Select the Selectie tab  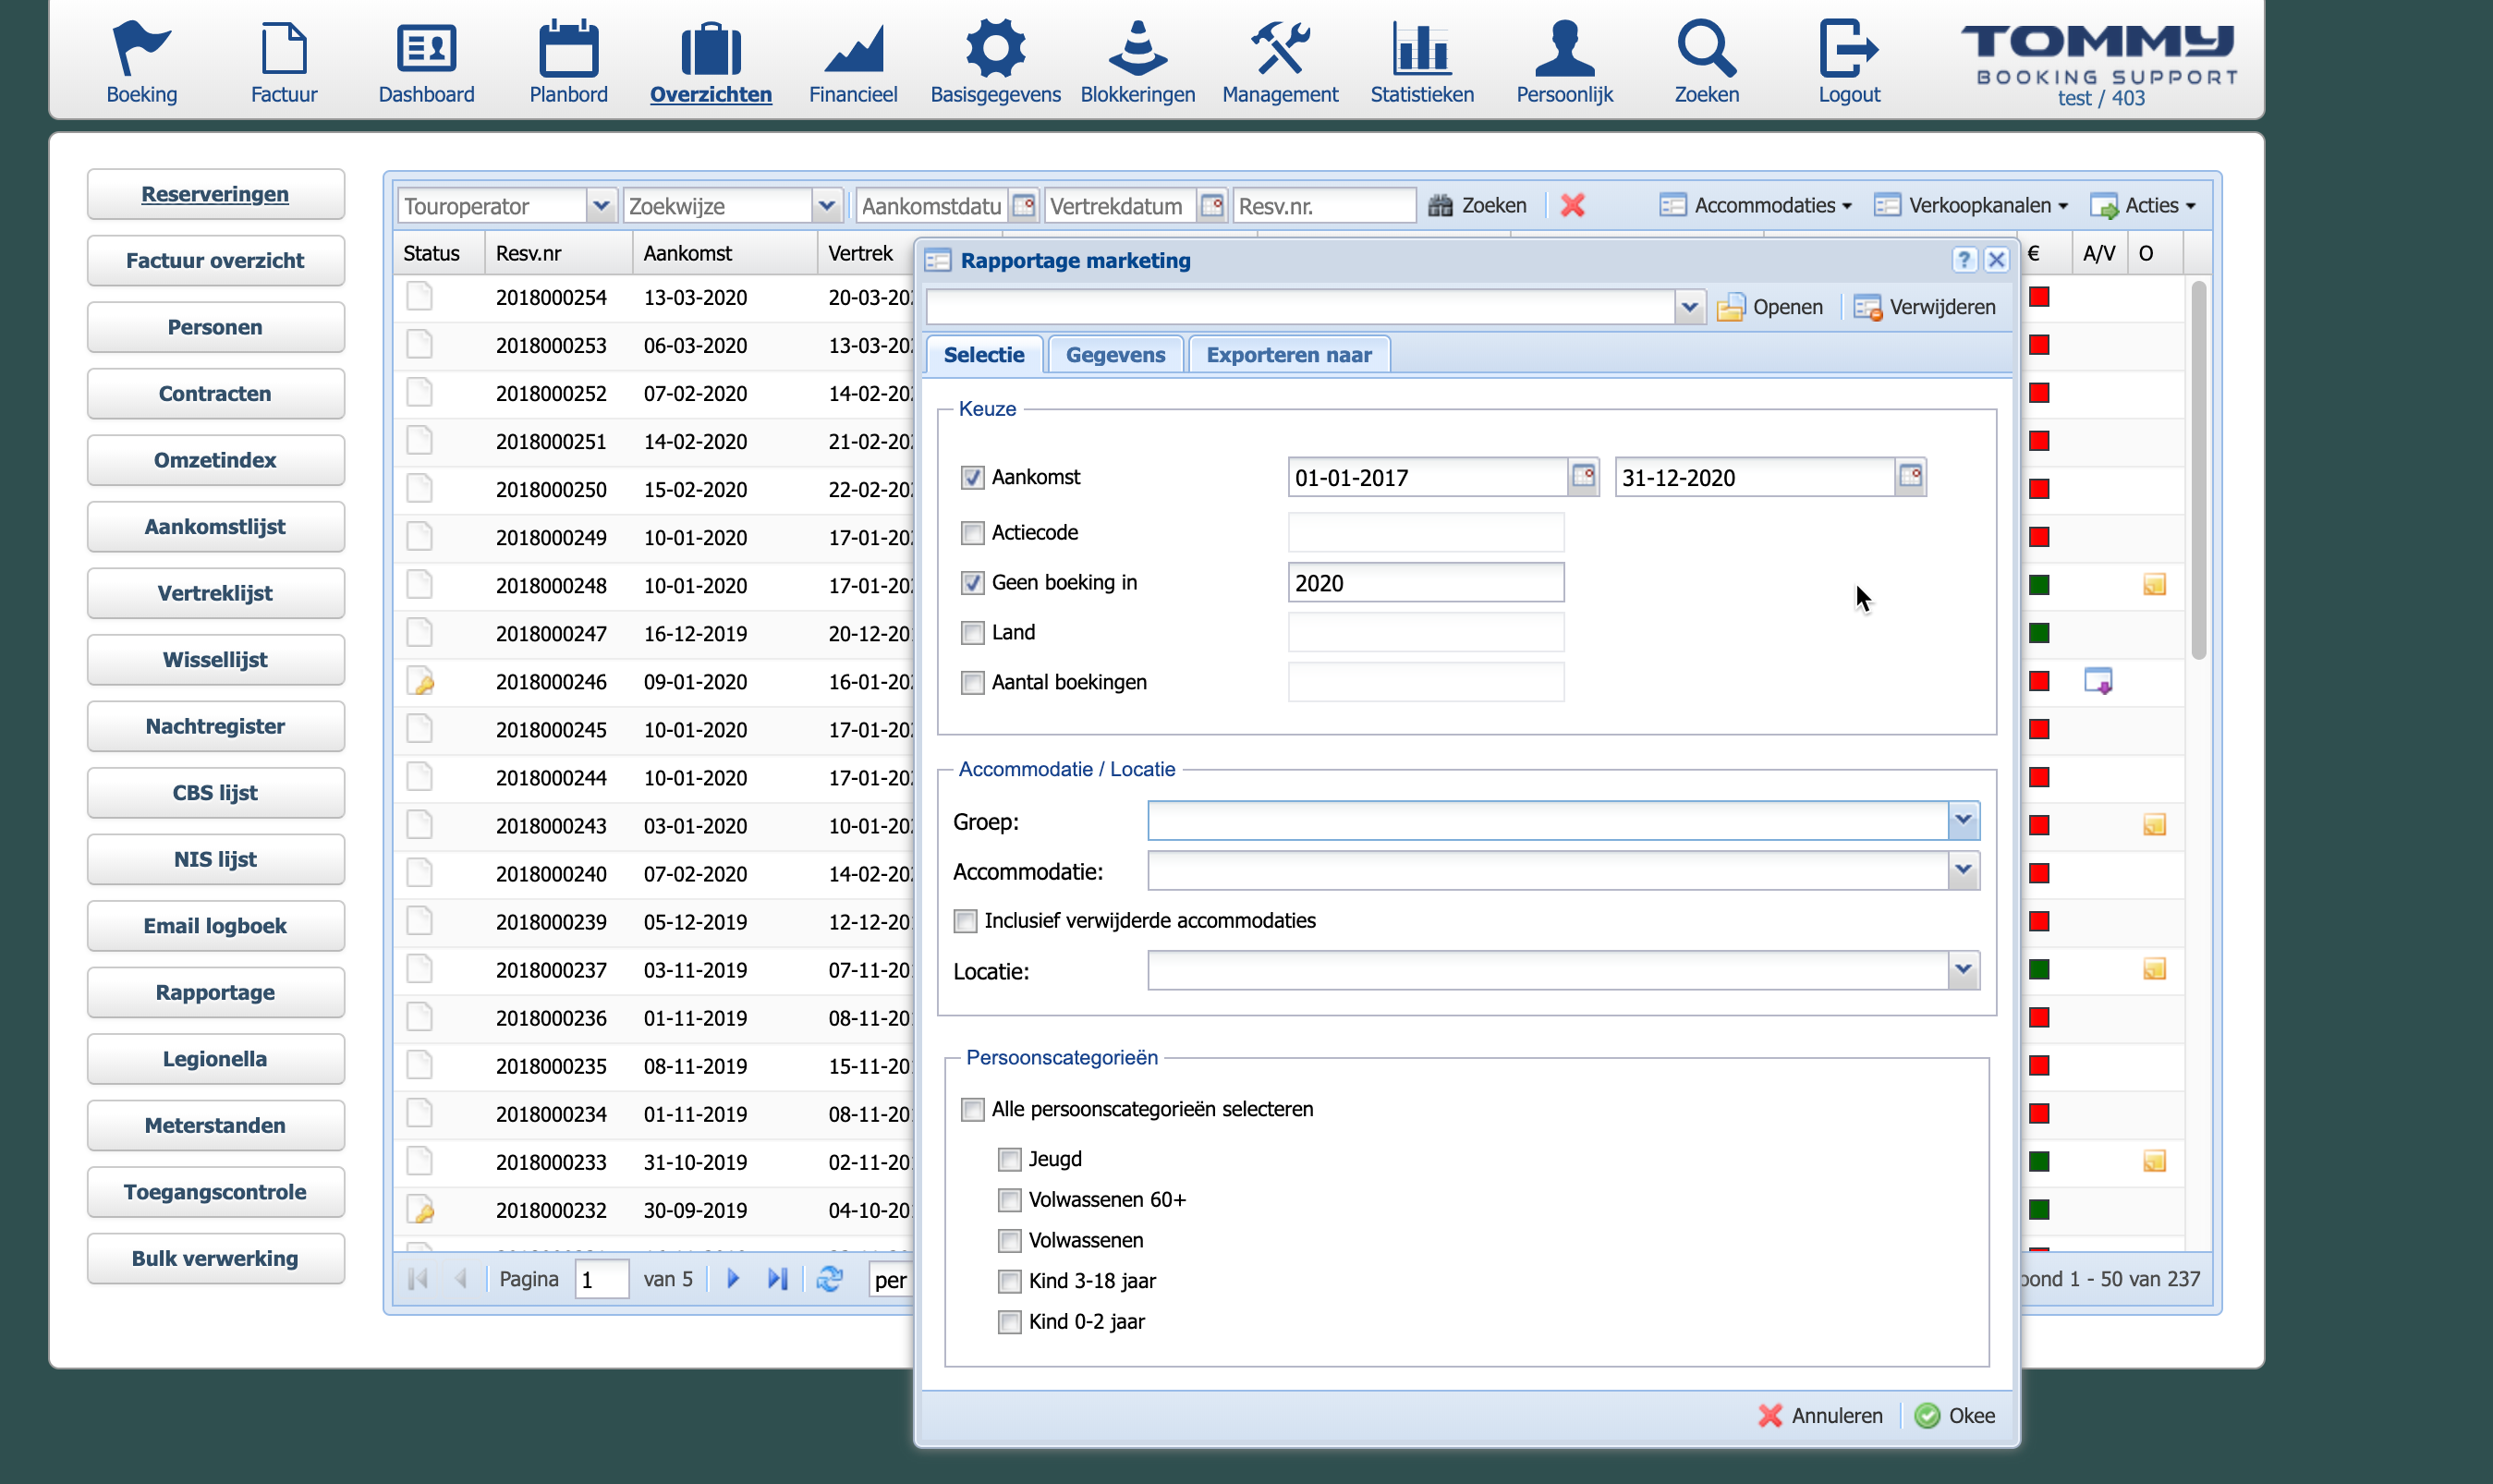pos(984,355)
